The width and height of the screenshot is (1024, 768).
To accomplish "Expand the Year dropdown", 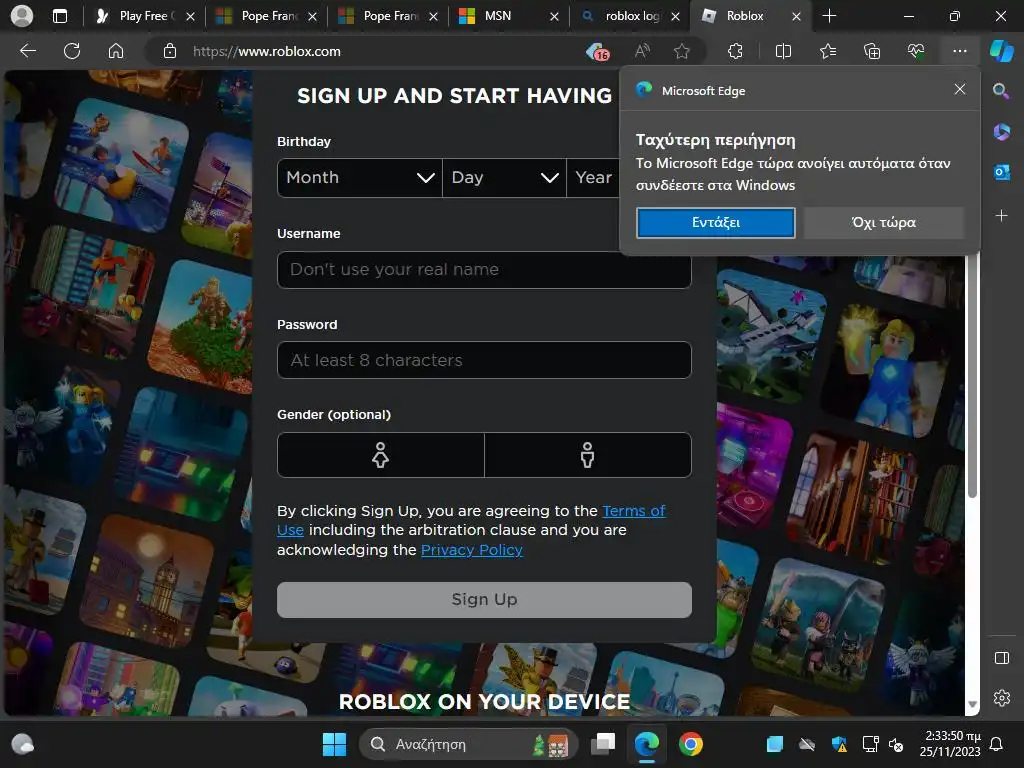I will click(593, 178).
